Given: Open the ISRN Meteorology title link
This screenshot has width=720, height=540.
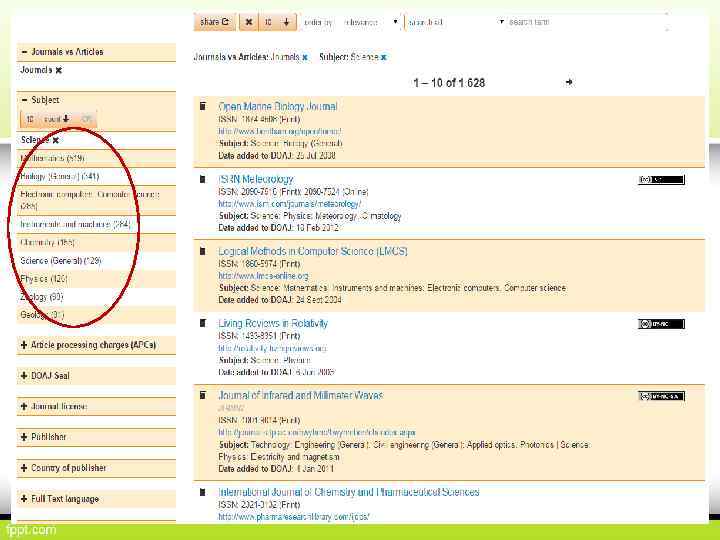Looking at the screenshot, I should [x=256, y=179].
